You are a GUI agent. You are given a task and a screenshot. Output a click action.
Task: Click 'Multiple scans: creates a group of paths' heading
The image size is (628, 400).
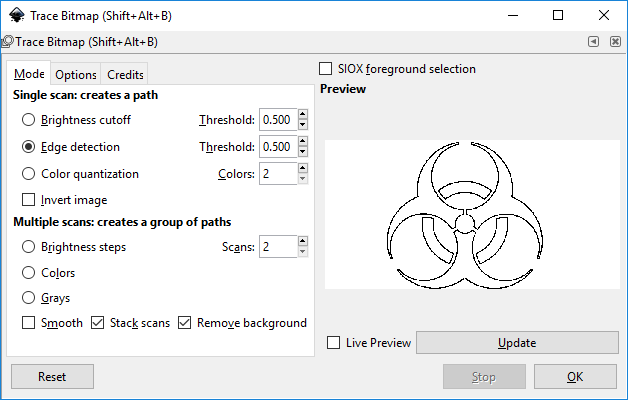(x=122, y=222)
